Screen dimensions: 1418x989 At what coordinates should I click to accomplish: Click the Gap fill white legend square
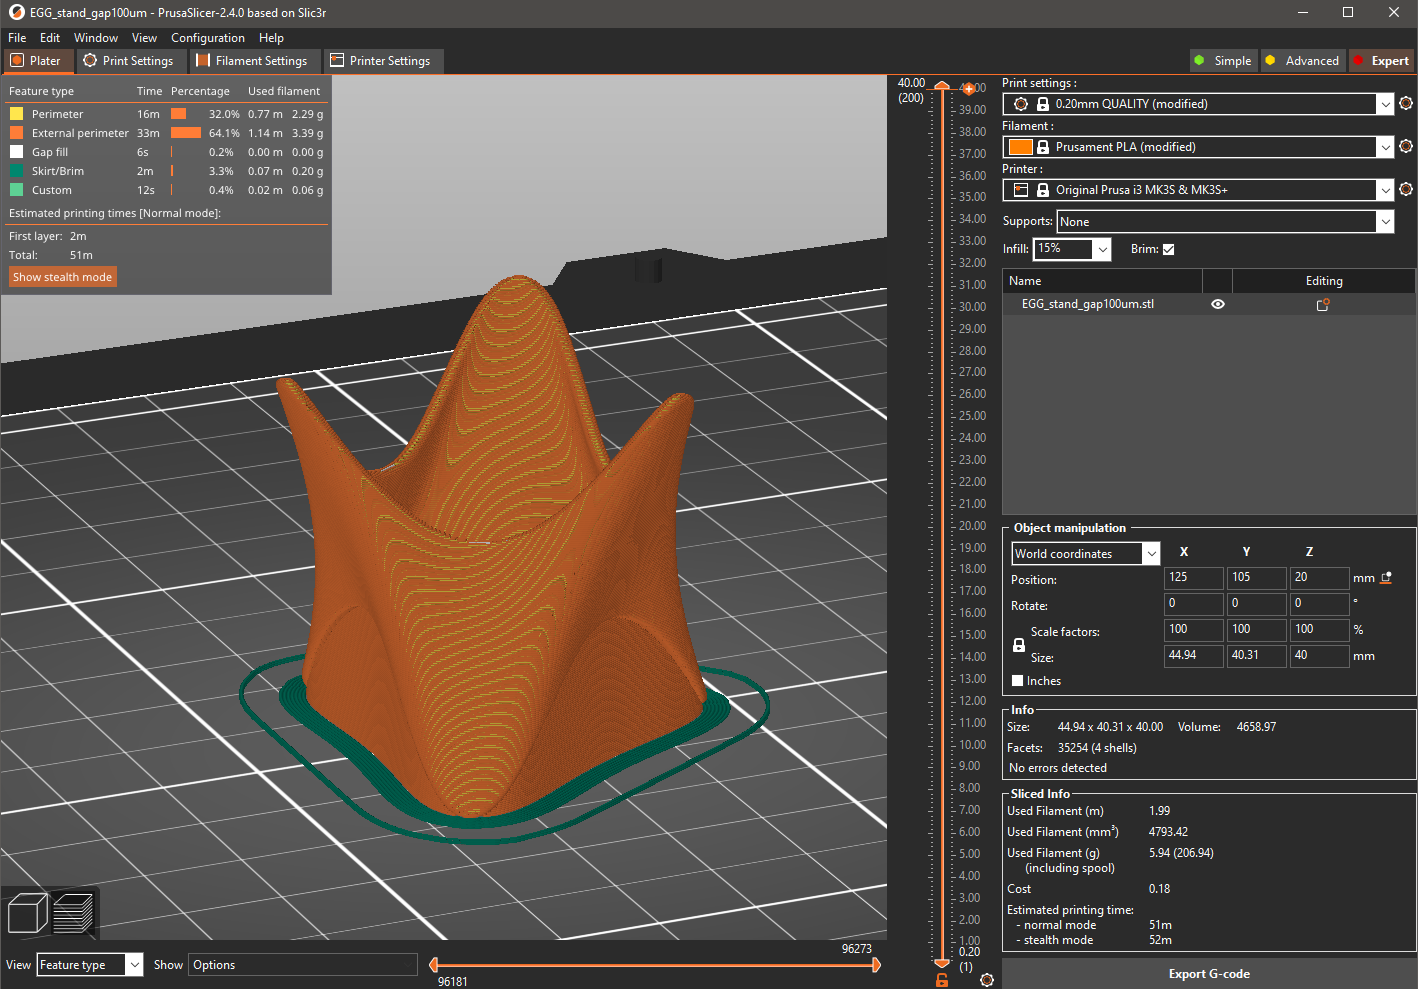pos(16,152)
